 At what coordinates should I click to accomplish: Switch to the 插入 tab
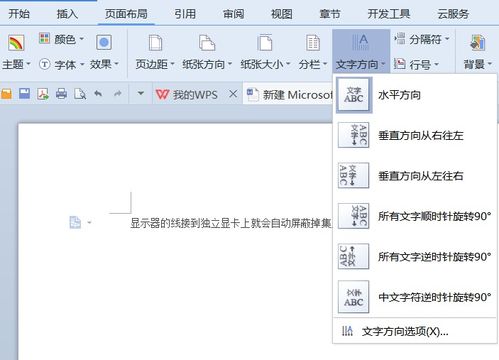(67, 14)
